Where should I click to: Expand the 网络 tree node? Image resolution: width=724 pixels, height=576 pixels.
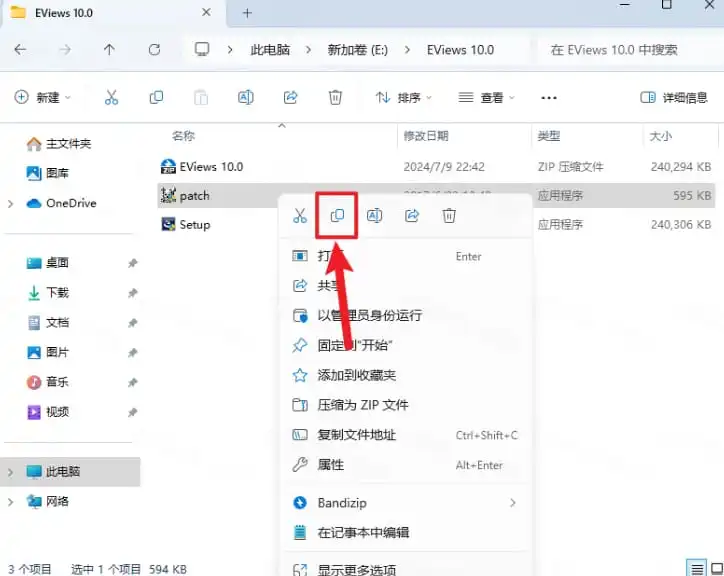pyautogui.click(x=11, y=502)
